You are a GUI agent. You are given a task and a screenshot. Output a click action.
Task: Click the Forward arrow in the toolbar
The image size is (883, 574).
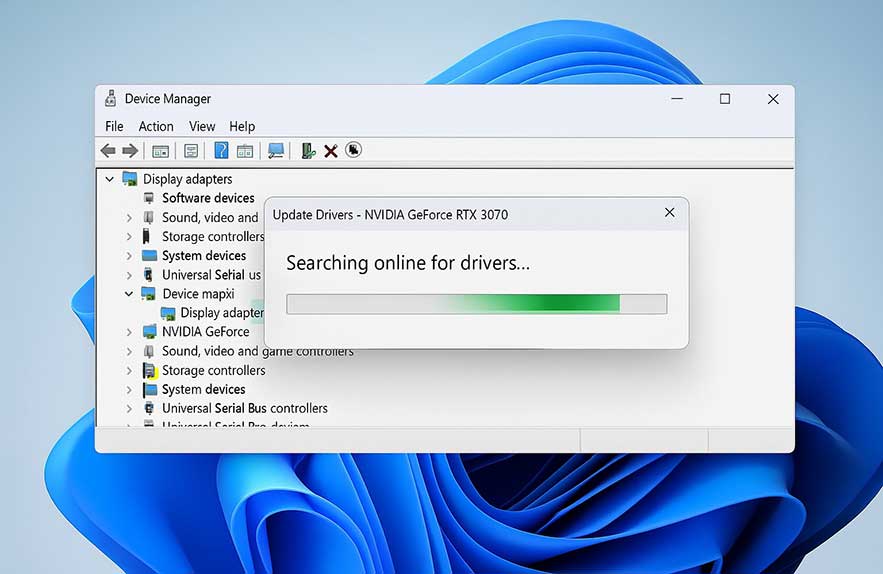point(130,150)
